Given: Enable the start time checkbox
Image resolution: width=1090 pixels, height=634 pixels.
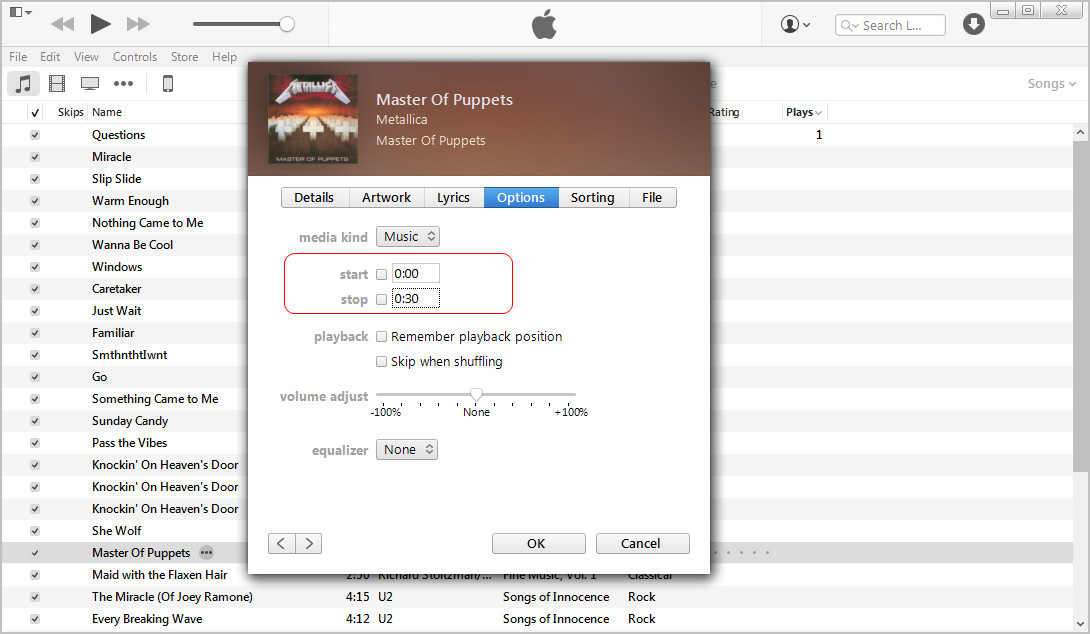Looking at the screenshot, I should [x=381, y=275].
